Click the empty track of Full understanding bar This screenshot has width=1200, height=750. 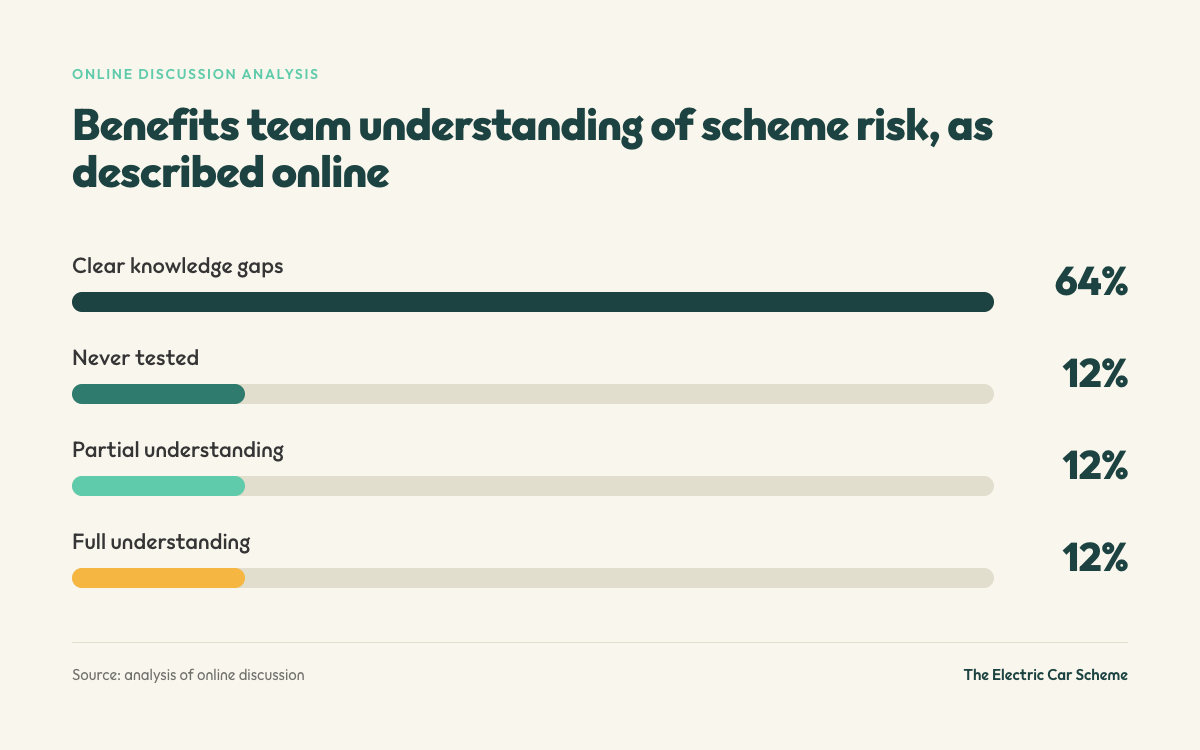pos(619,578)
